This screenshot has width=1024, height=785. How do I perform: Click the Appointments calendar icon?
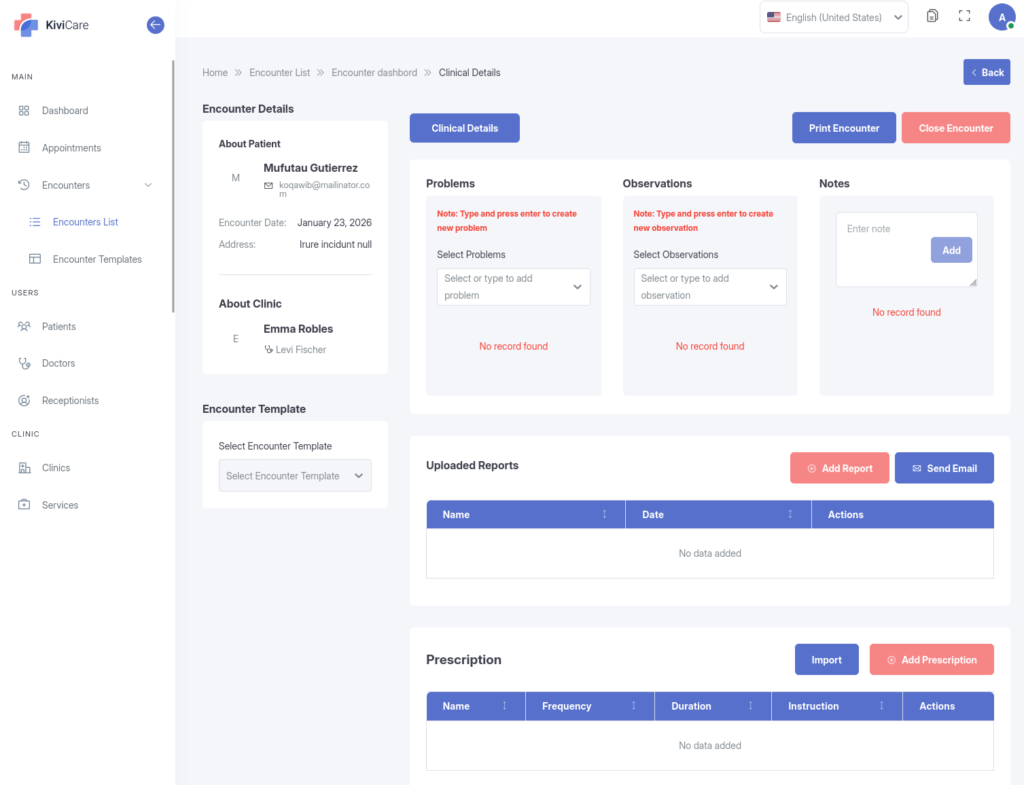pyautogui.click(x=24, y=148)
